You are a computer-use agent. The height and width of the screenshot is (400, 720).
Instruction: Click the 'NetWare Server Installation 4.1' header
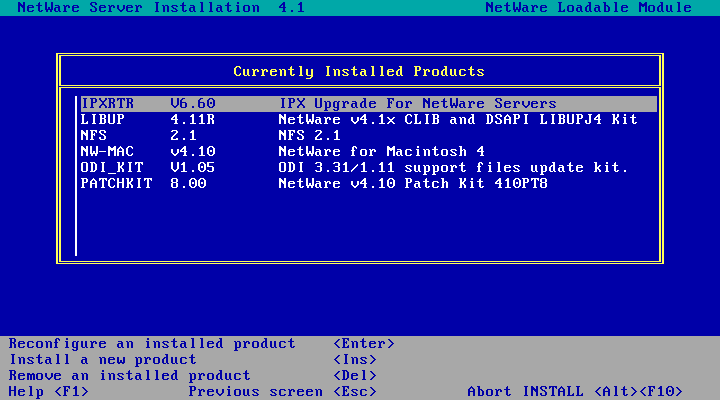point(161,8)
